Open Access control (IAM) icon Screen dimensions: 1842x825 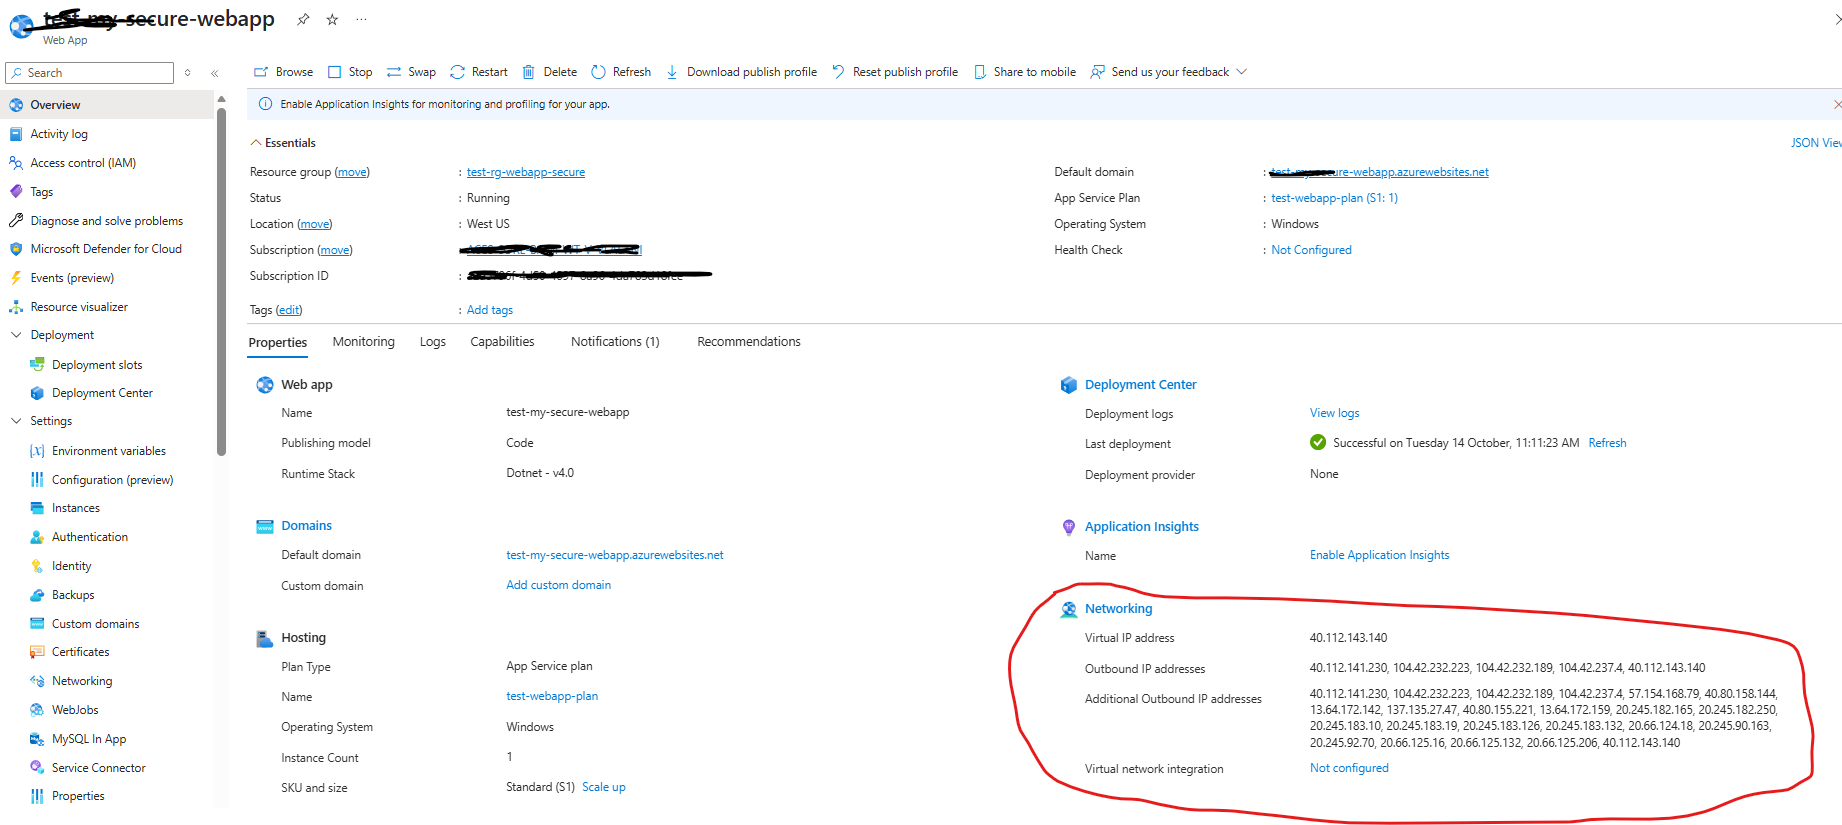pos(16,163)
